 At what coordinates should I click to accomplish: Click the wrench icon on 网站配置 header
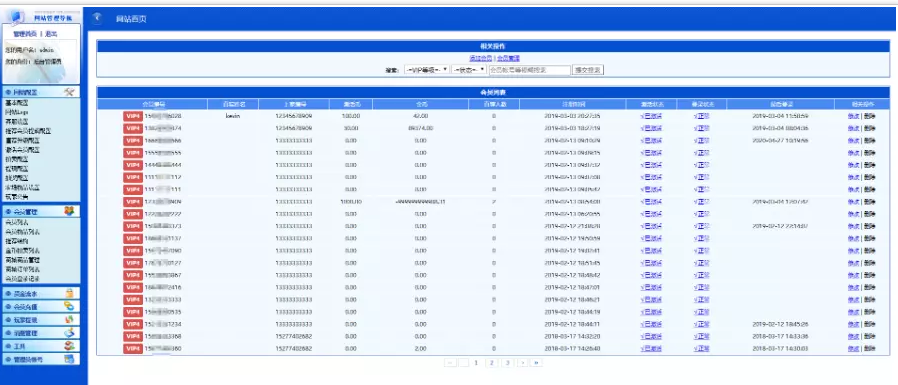coord(69,92)
